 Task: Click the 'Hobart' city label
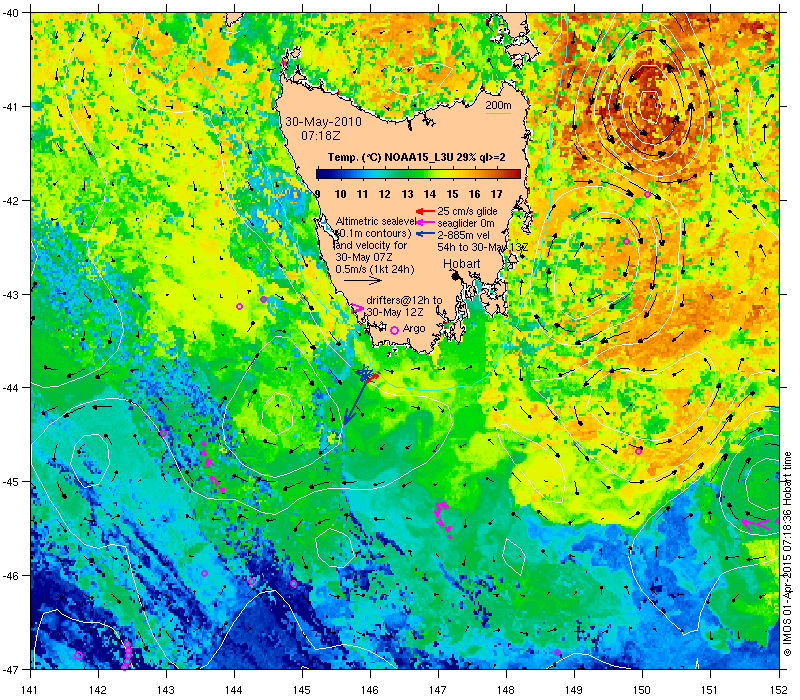point(461,264)
